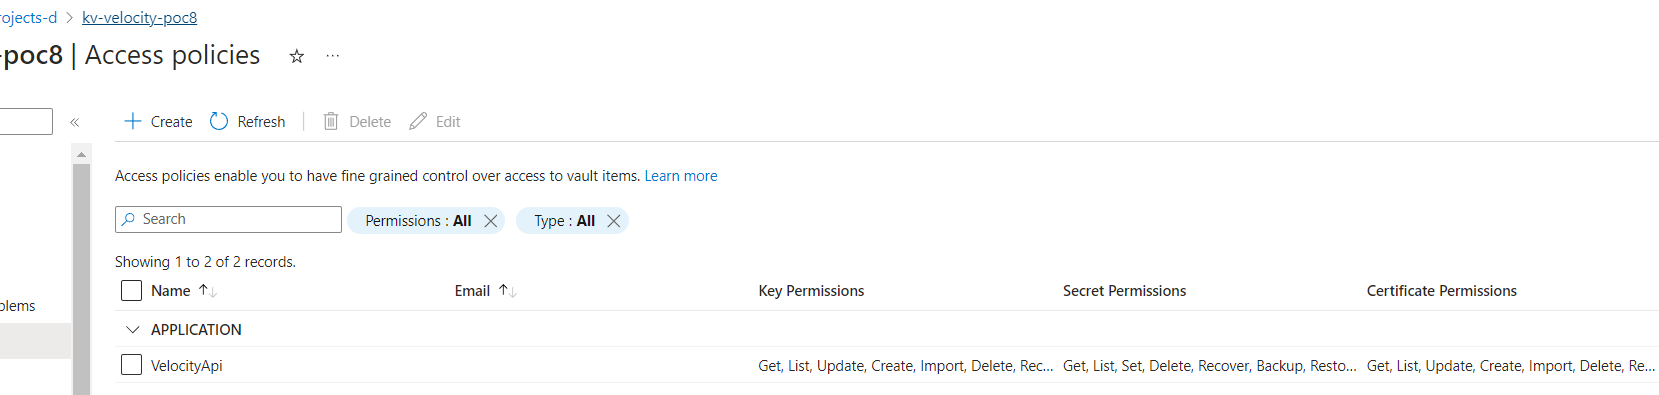
Task: Favorite this page with the star icon
Action: coord(297,56)
